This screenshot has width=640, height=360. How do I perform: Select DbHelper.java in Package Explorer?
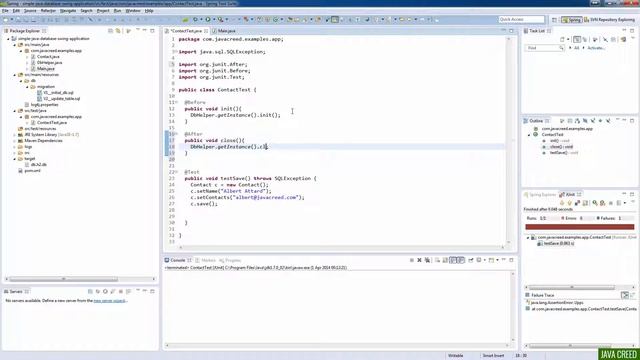49,62
